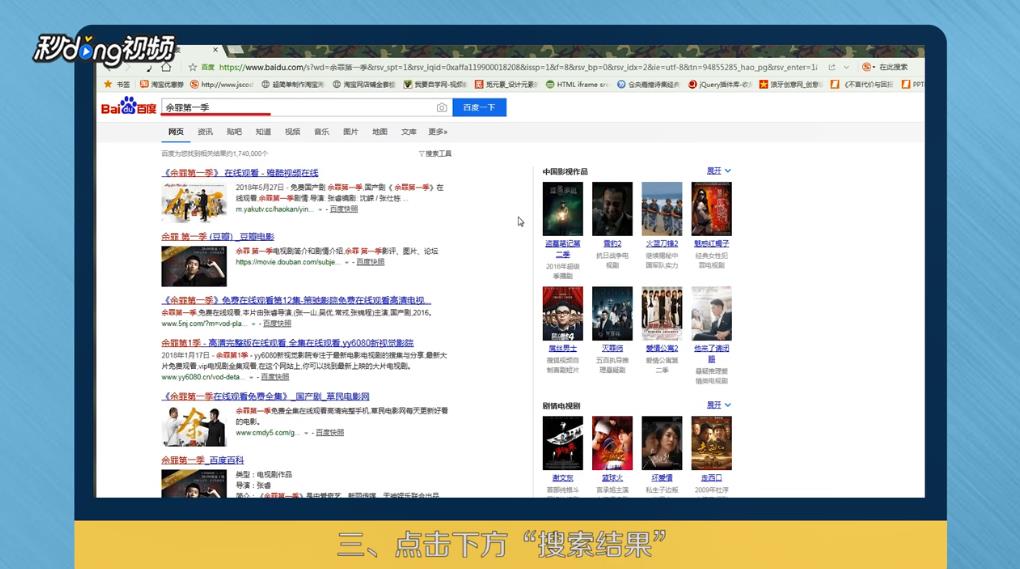The image size is (1020, 569).
Task: Click the 魅艳红樱子 poster
Action: point(711,209)
